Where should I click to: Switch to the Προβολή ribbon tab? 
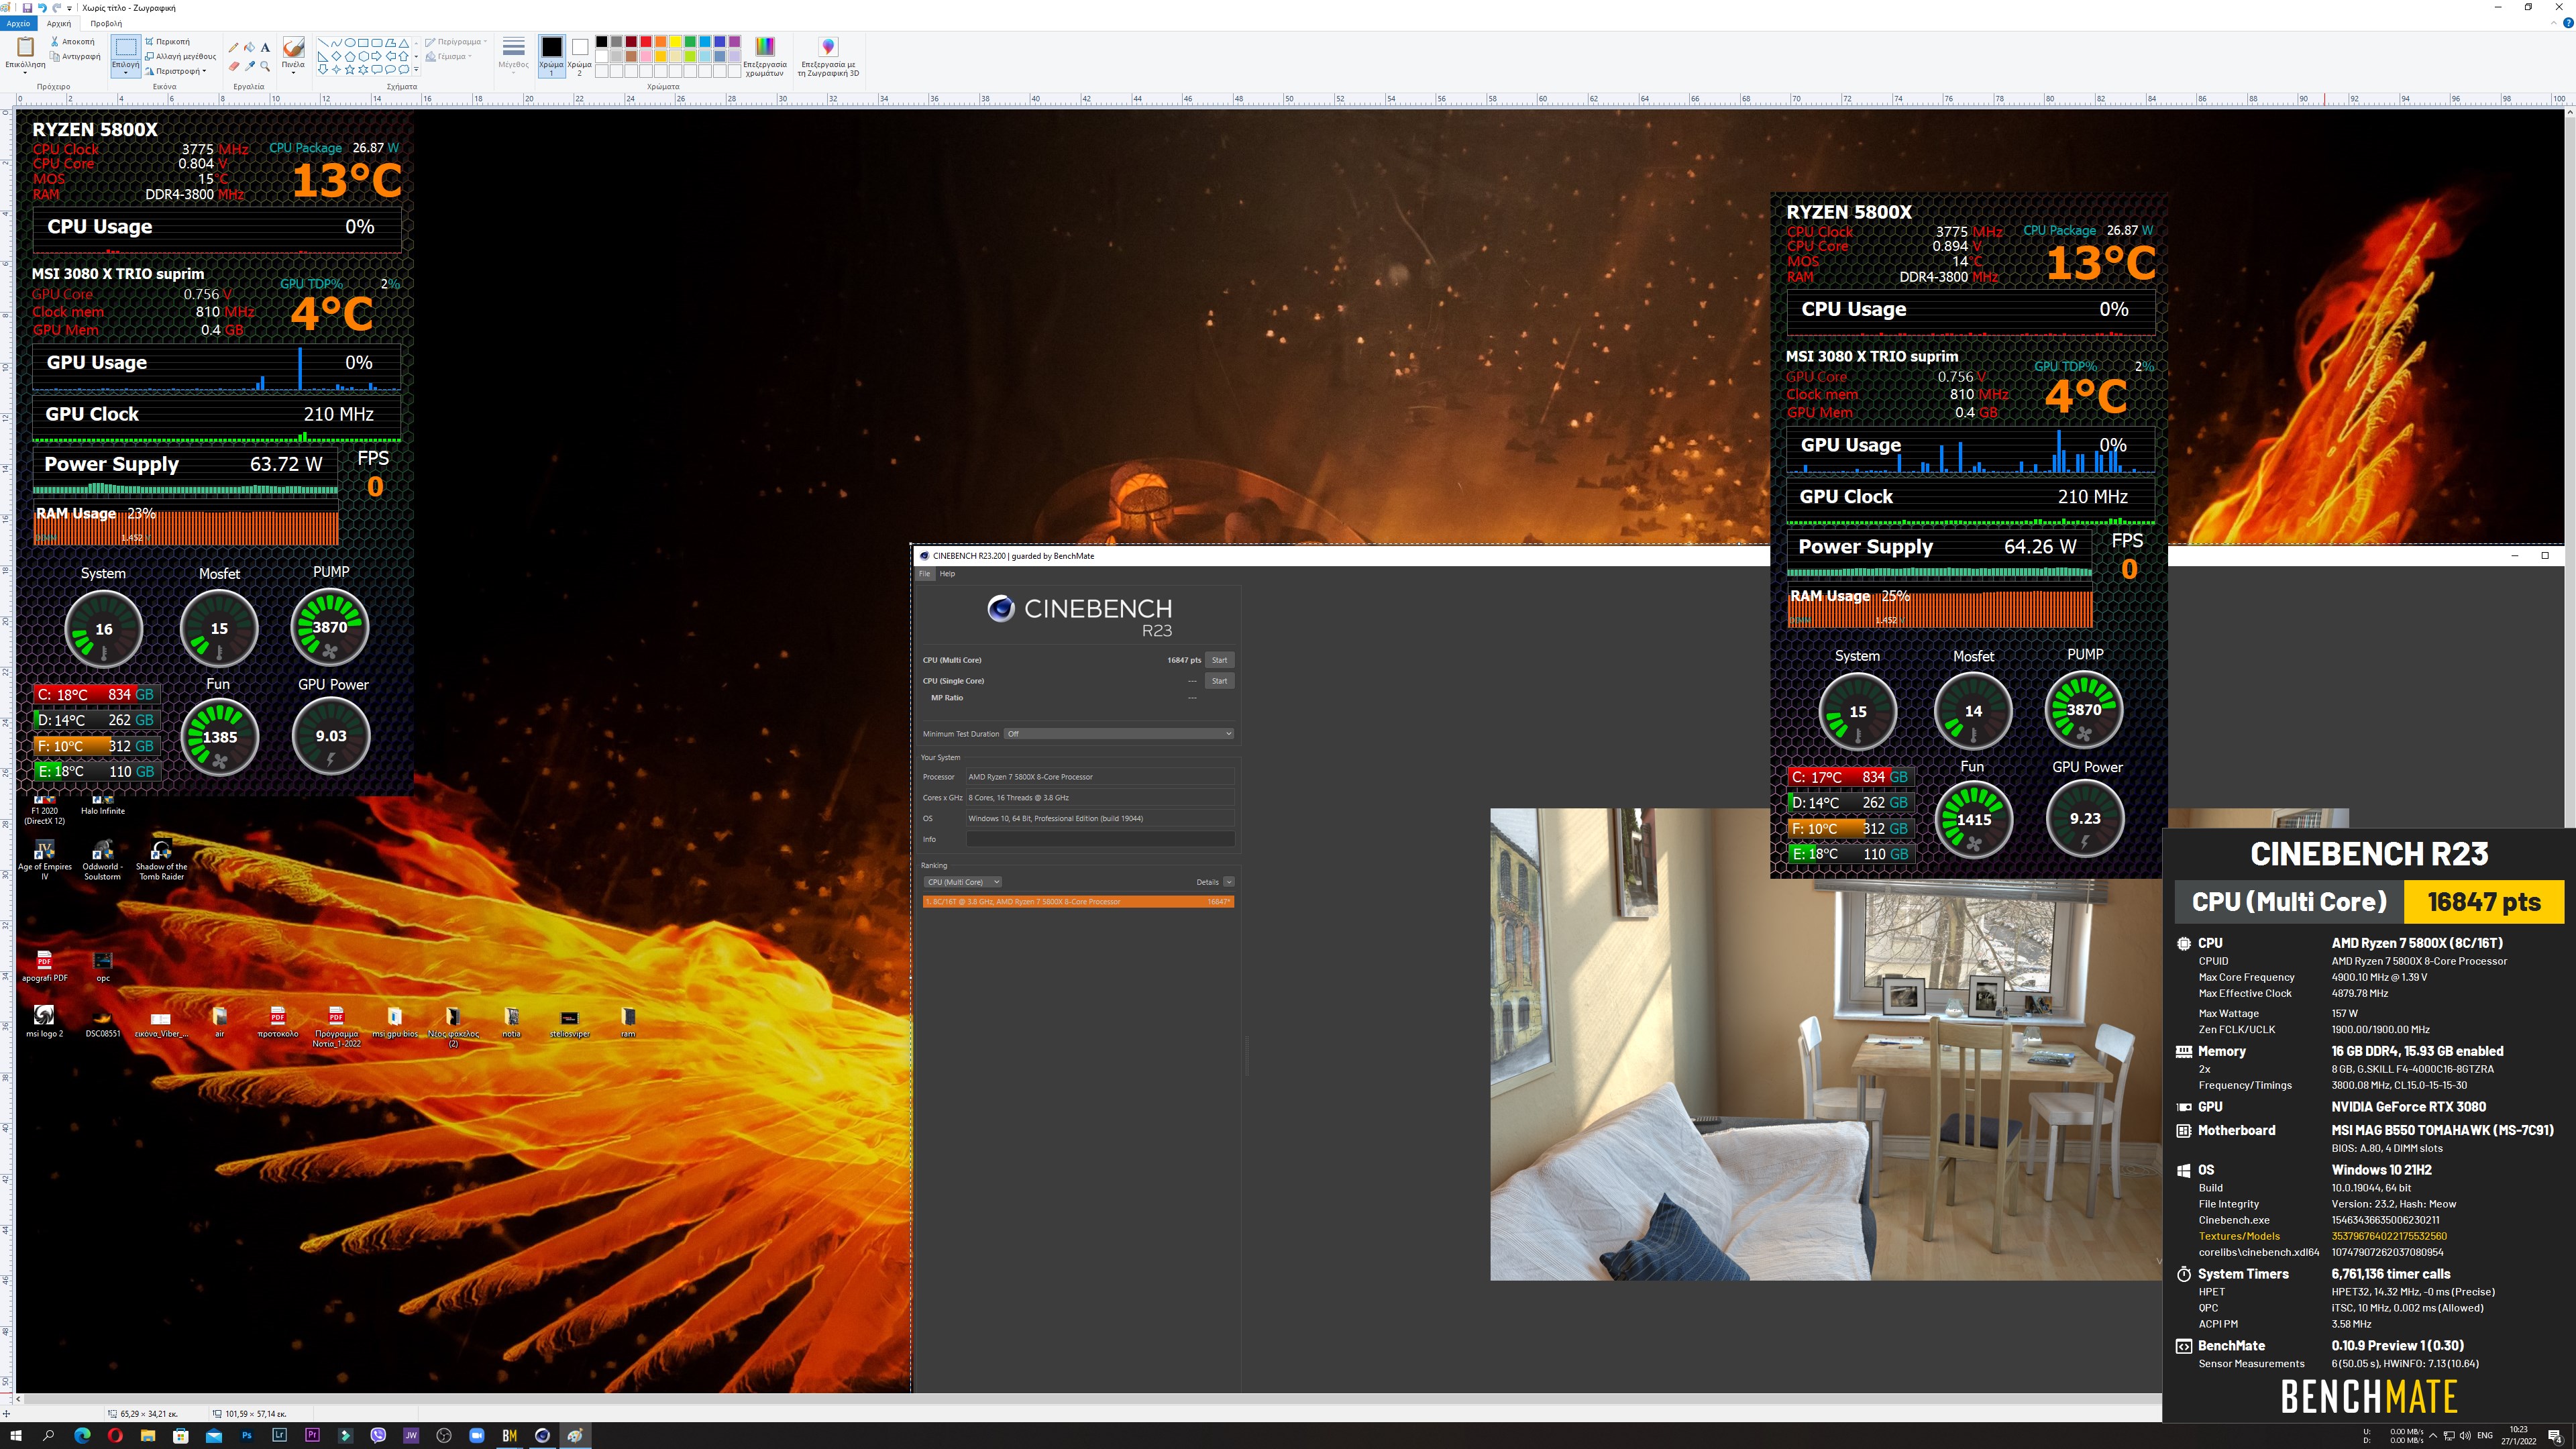tap(106, 23)
